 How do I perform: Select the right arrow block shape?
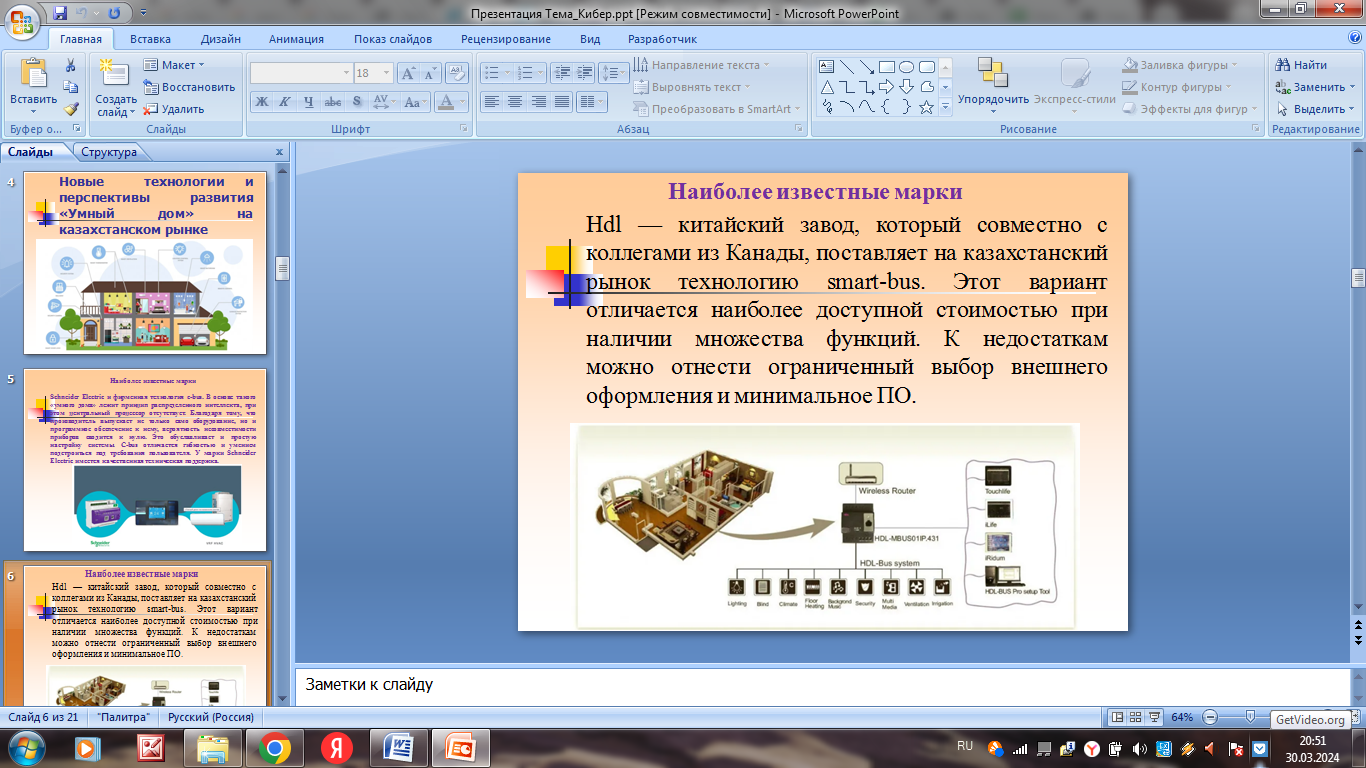point(887,87)
